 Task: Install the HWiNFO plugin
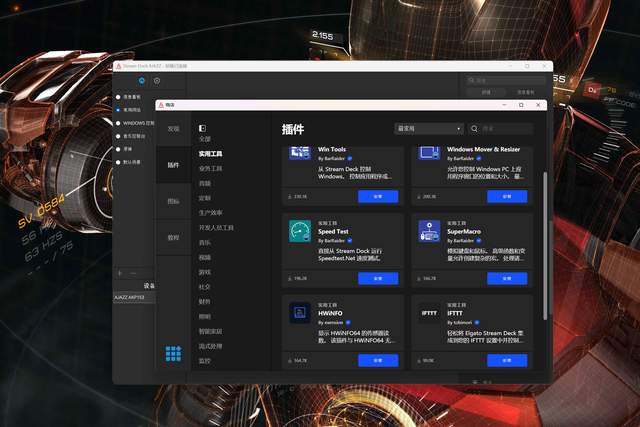coord(378,360)
